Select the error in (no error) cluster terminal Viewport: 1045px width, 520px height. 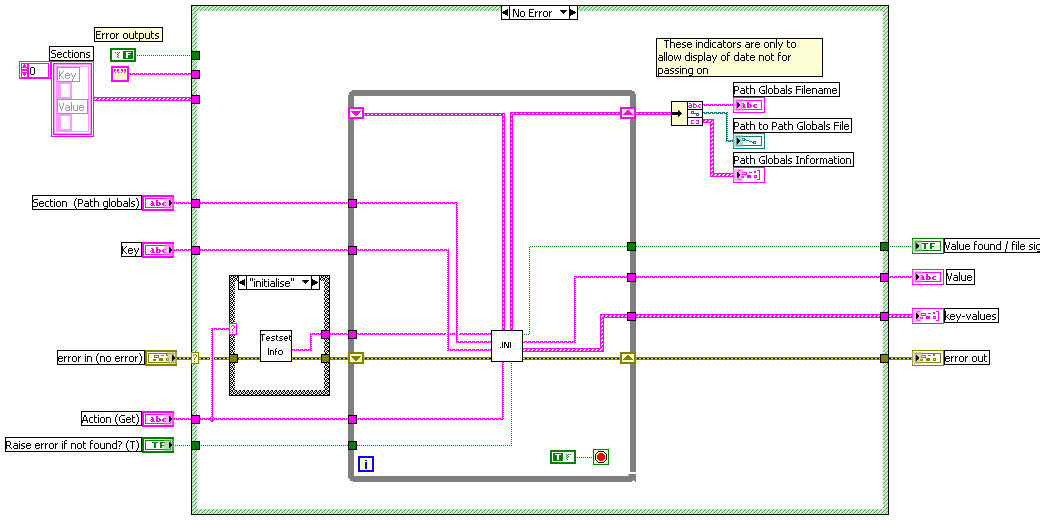click(x=161, y=358)
